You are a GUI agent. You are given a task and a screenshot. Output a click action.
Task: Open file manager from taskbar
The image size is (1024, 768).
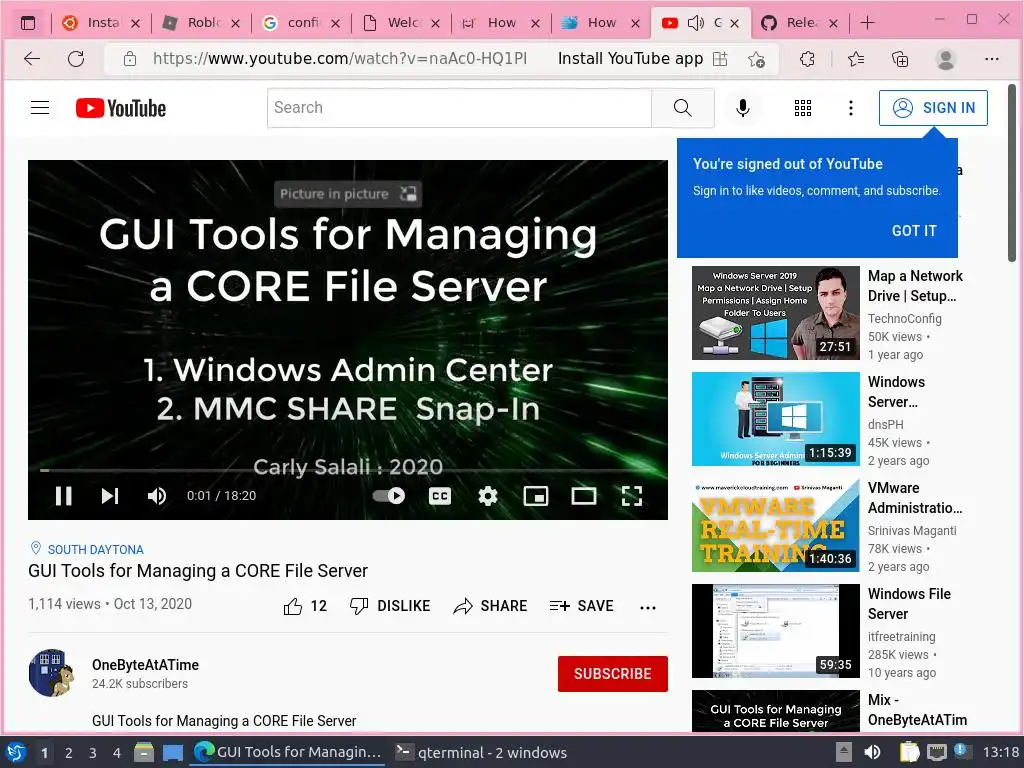pyautogui.click(x=144, y=753)
